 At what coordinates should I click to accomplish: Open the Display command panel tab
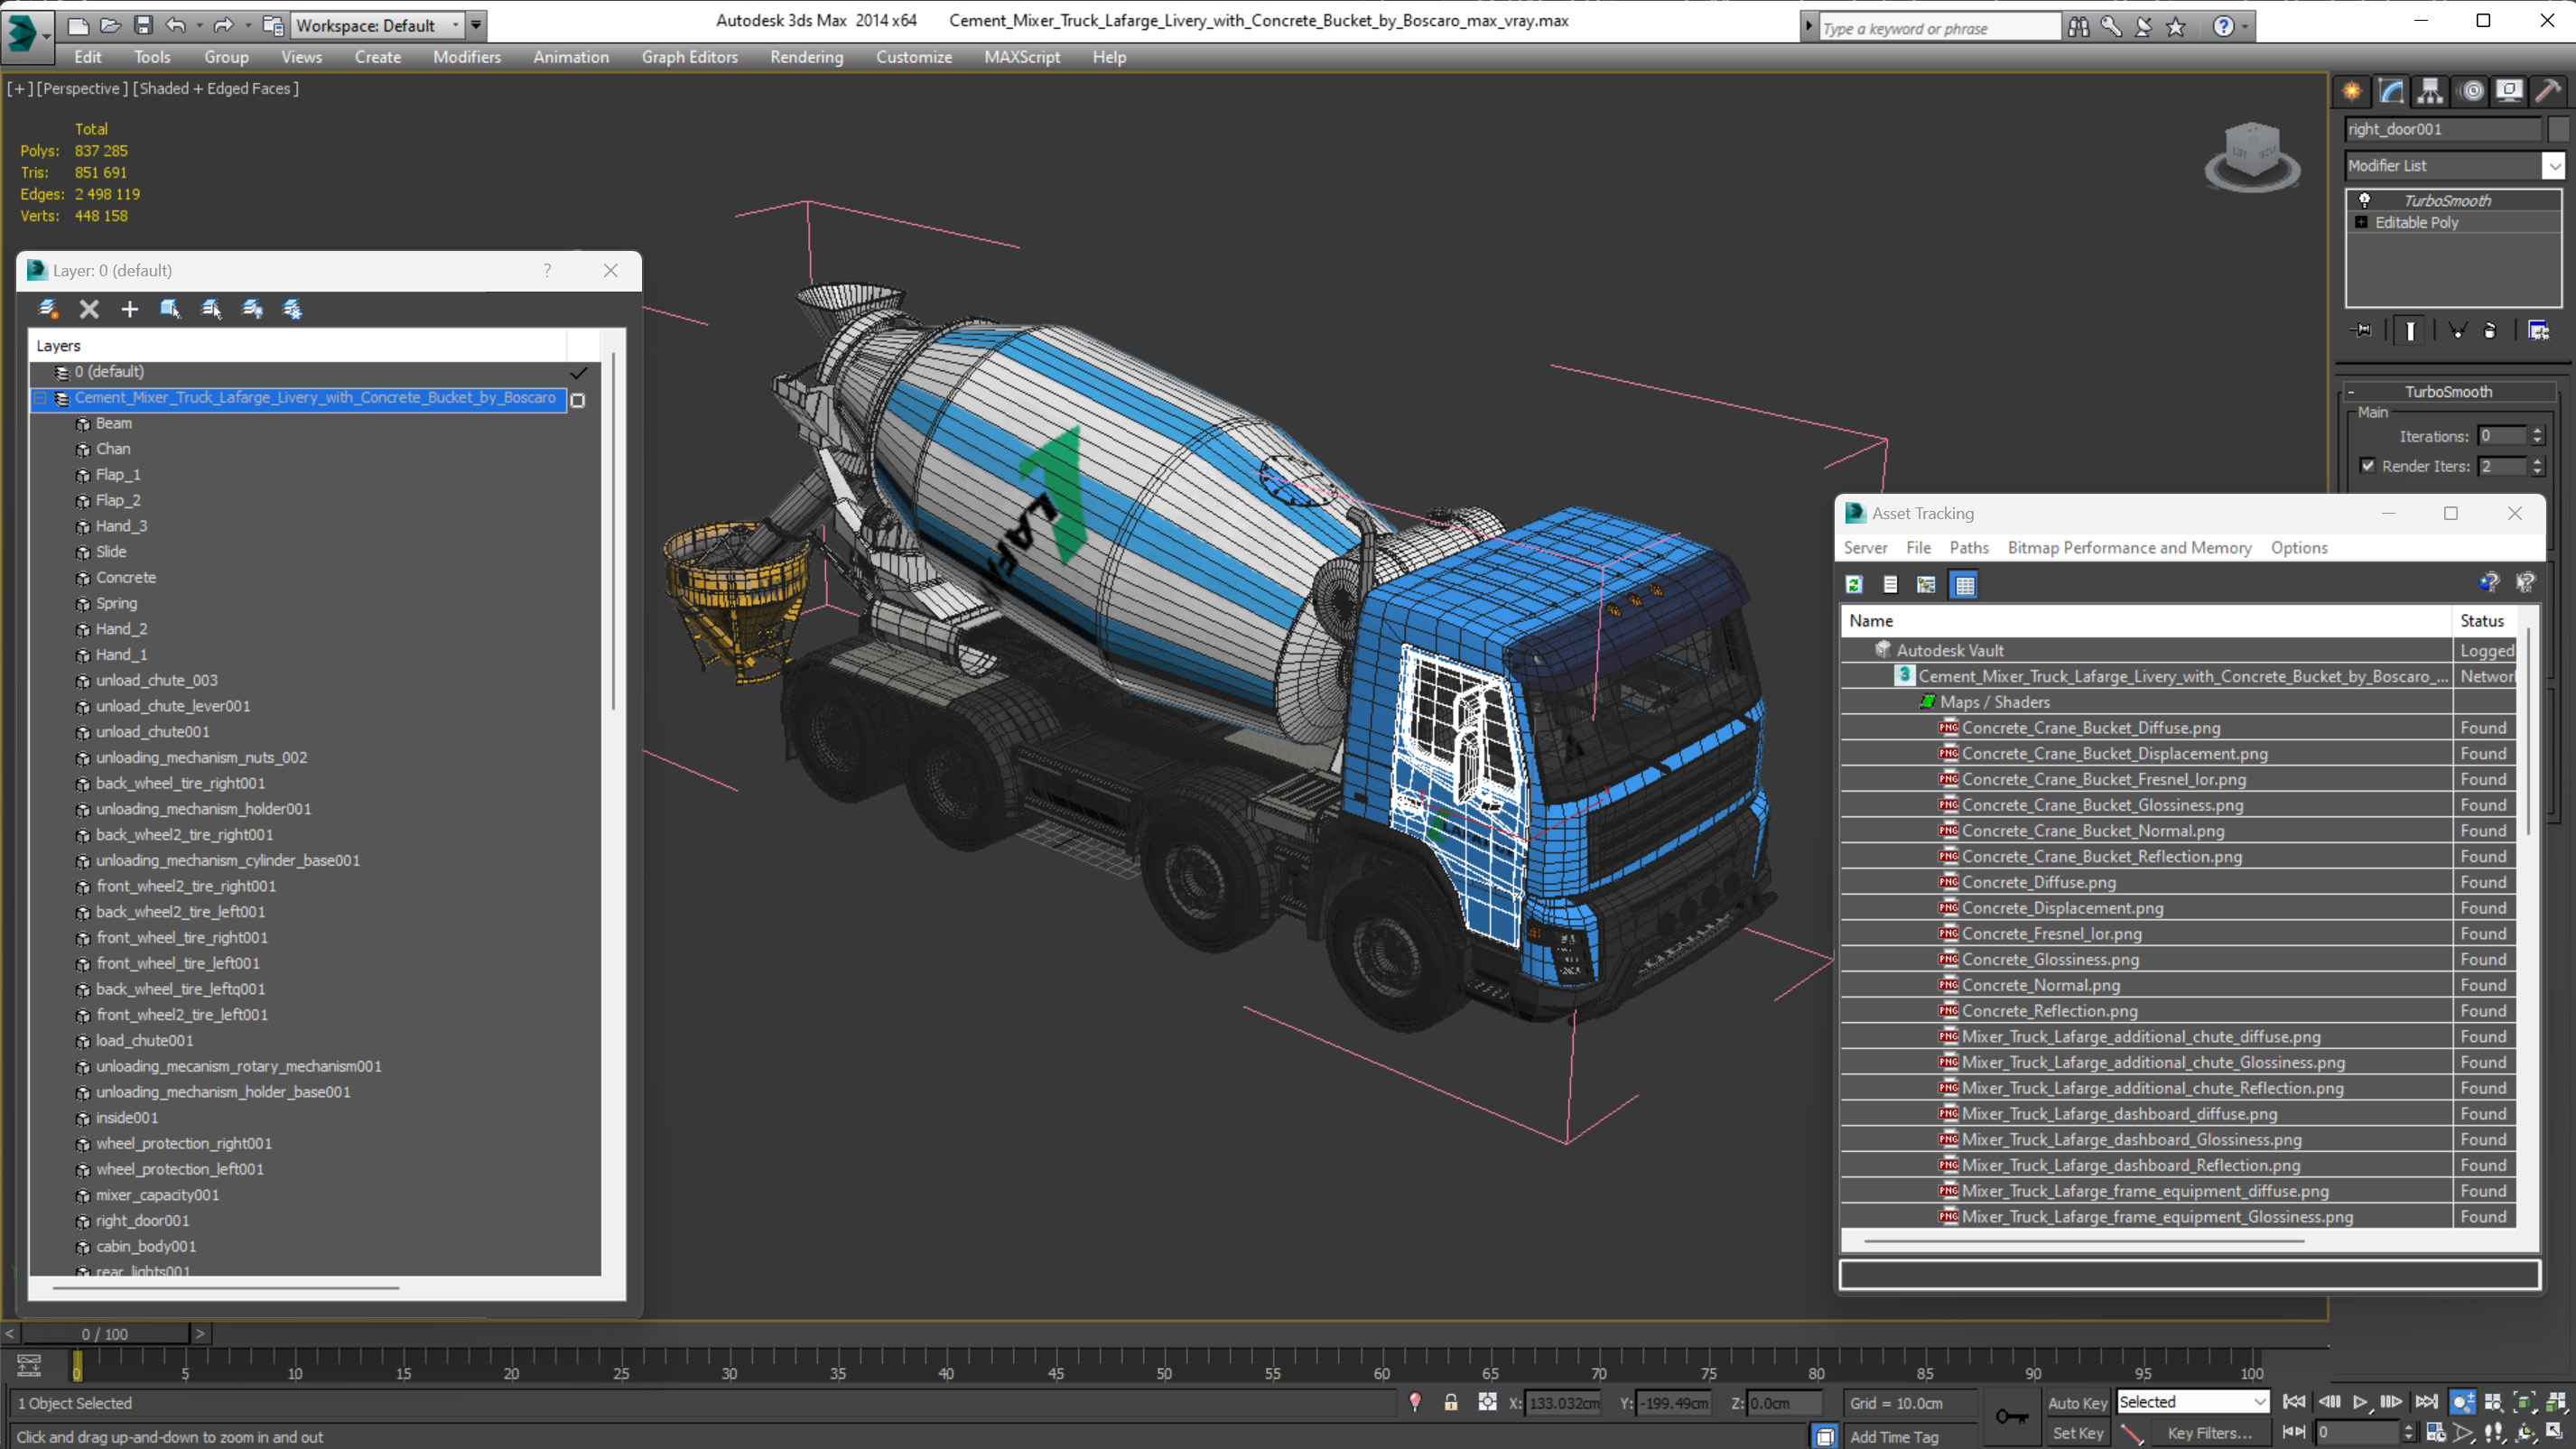(x=2509, y=91)
